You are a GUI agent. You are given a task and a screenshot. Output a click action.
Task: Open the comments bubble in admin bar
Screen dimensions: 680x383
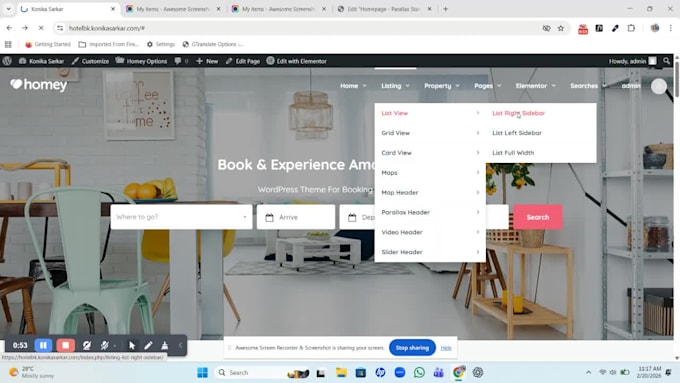tap(181, 61)
